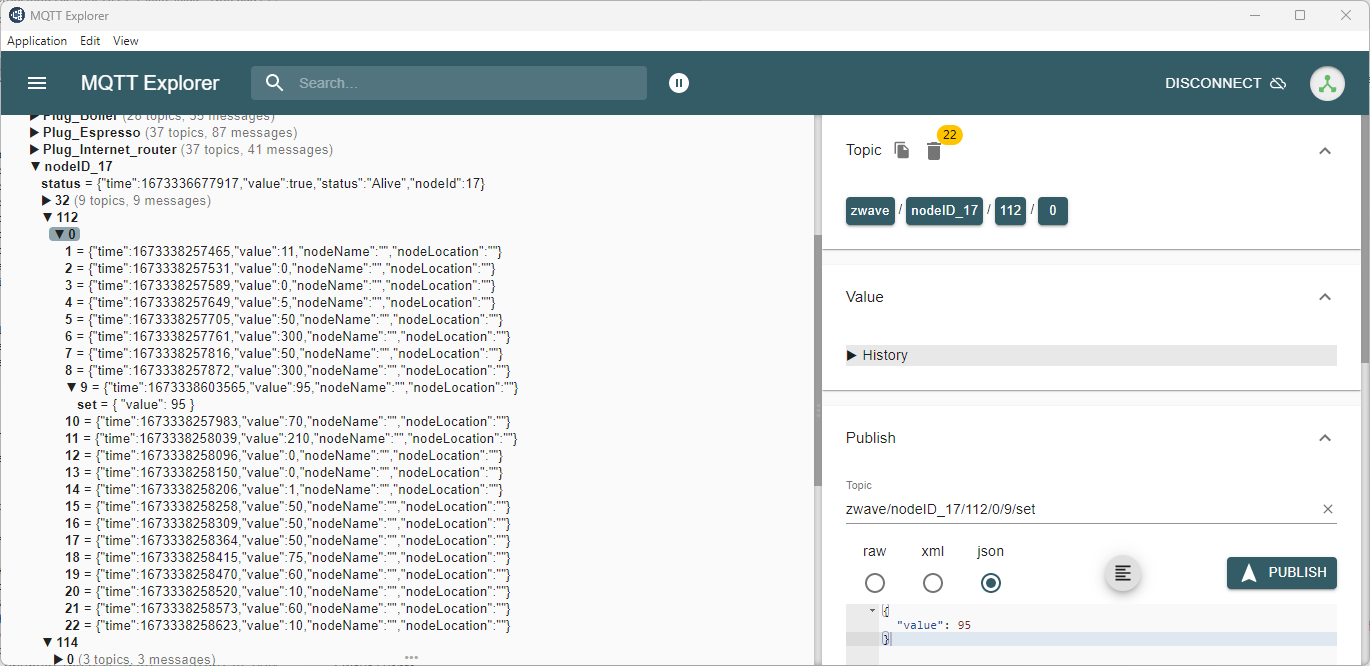
Task: Select the json payload format
Action: coord(991,583)
